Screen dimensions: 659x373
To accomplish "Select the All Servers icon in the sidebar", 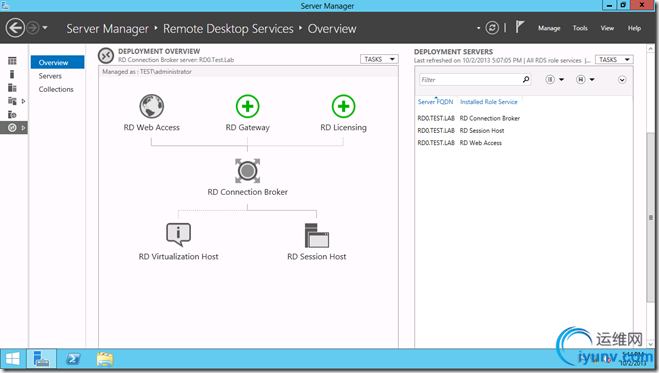I will click(12, 88).
